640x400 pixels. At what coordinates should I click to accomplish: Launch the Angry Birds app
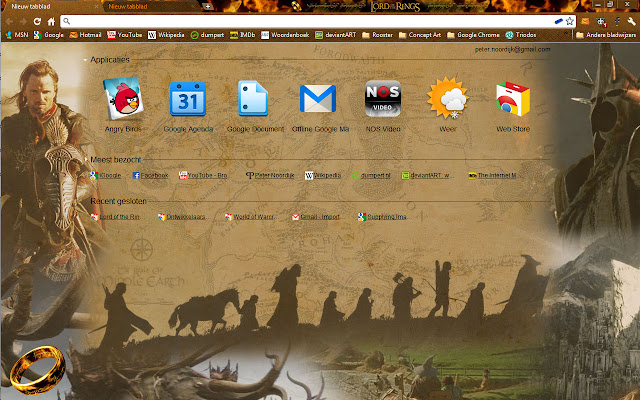click(123, 99)
